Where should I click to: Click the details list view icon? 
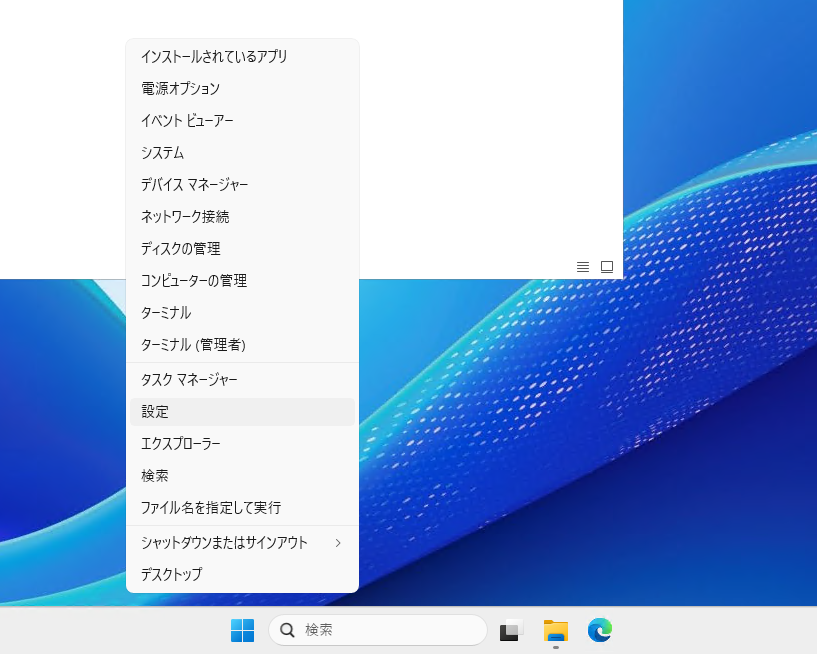pos(583,267)
